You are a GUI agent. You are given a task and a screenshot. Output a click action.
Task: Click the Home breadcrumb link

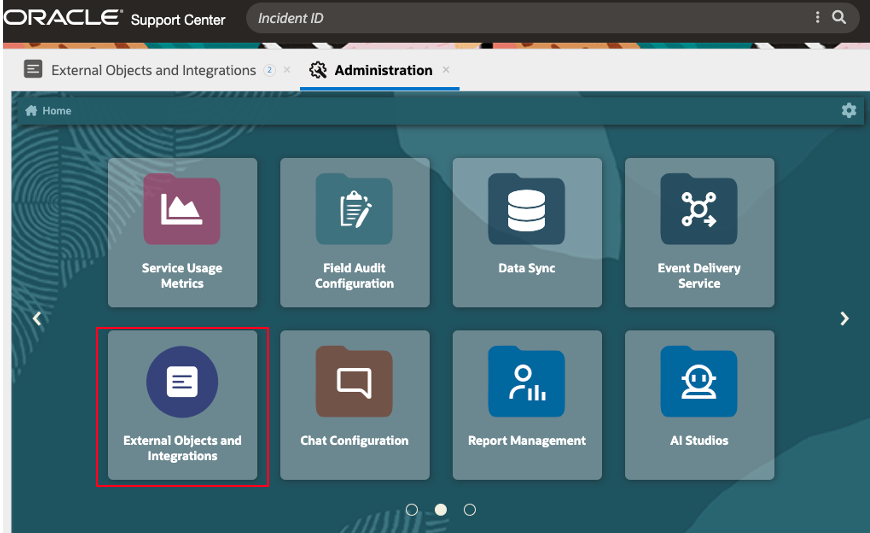click(57, 111)
